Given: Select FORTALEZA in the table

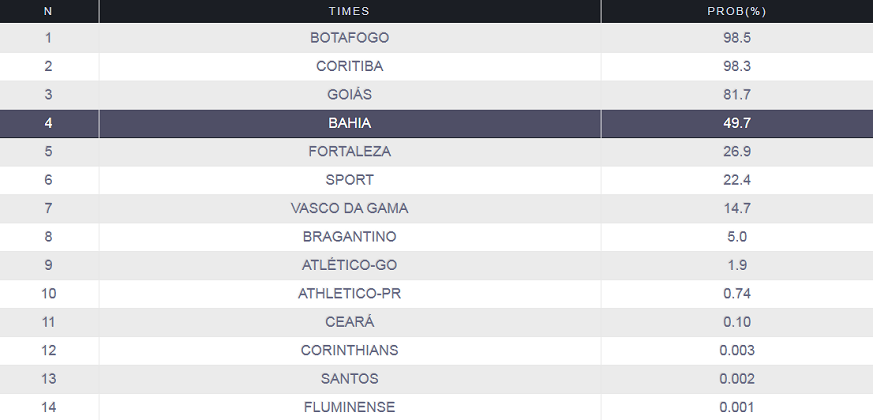Looking at the screenshot, I should point(350,152).
